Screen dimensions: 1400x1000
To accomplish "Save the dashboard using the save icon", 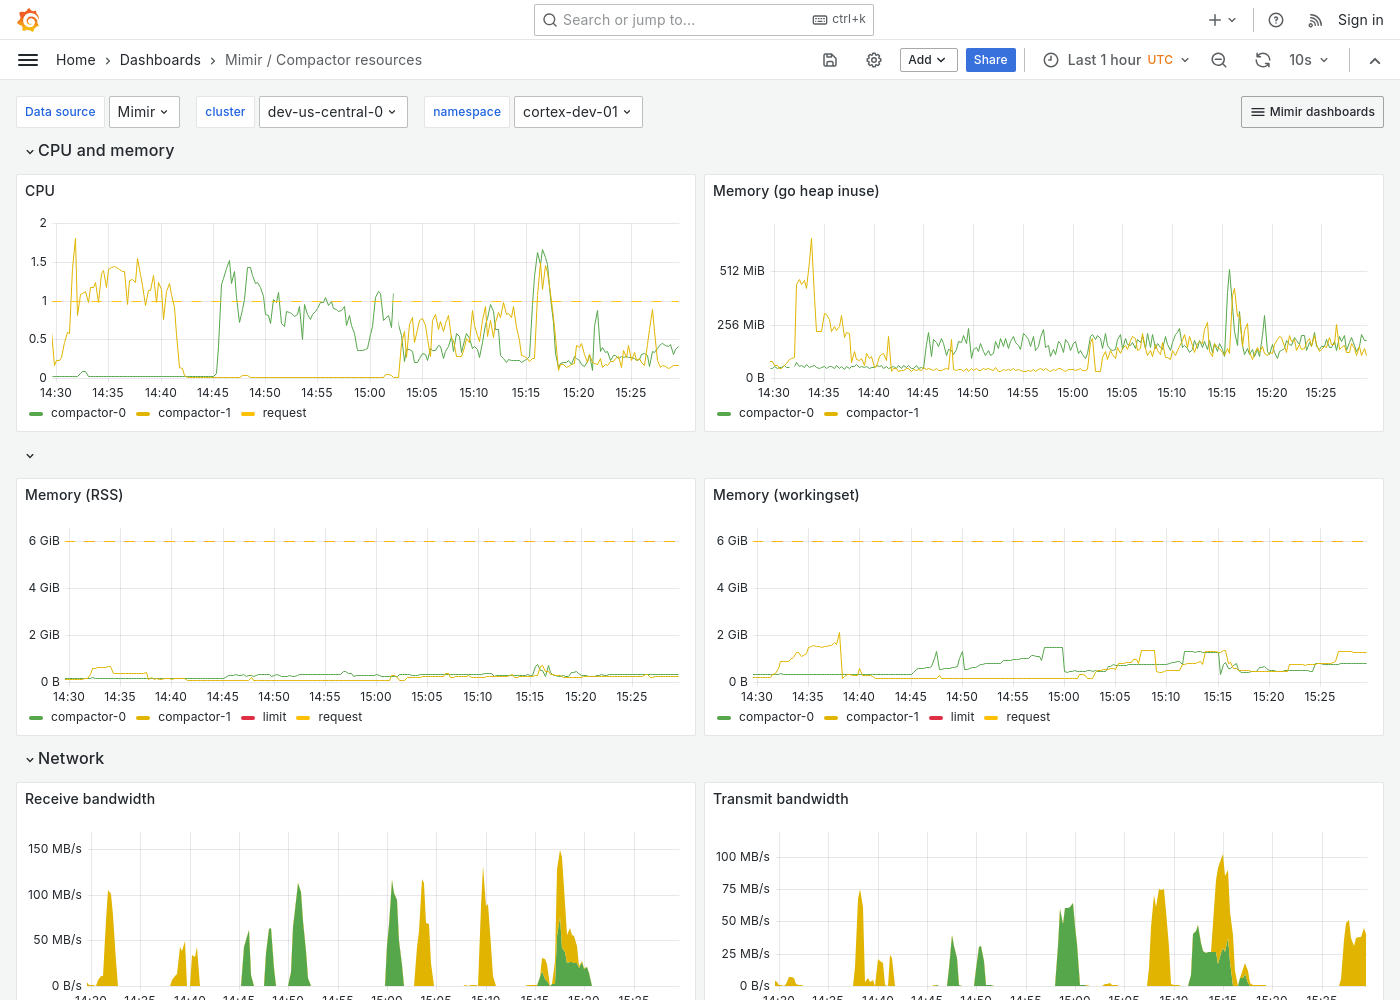I will [830, 60].
